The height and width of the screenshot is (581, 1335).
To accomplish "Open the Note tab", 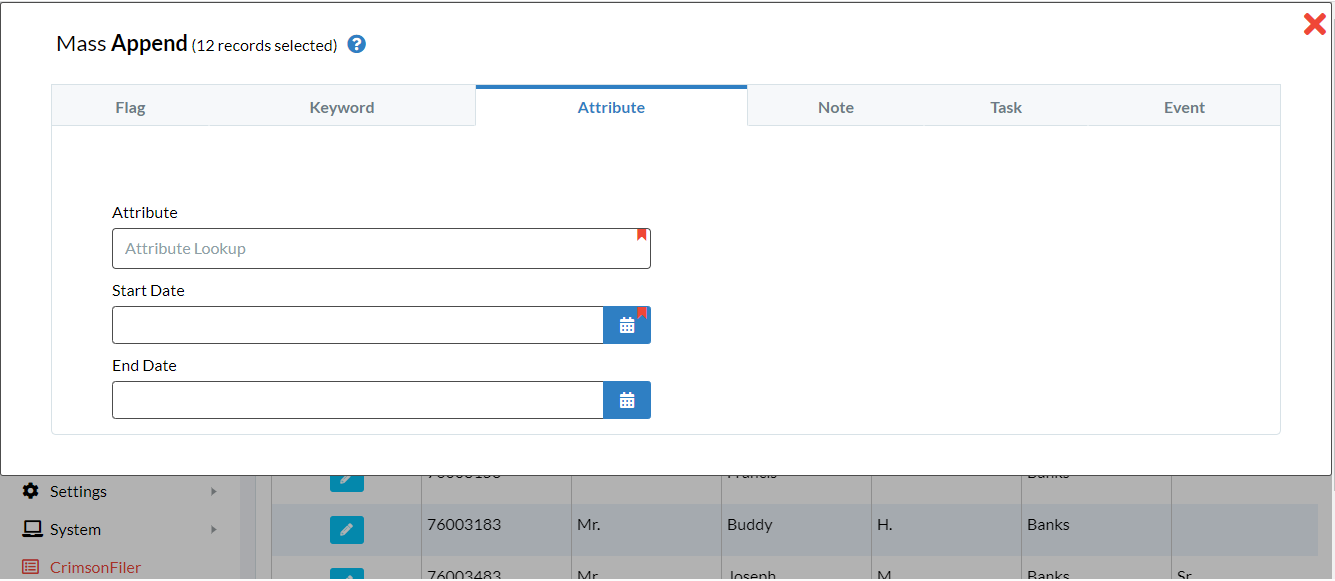I will 836,107.
